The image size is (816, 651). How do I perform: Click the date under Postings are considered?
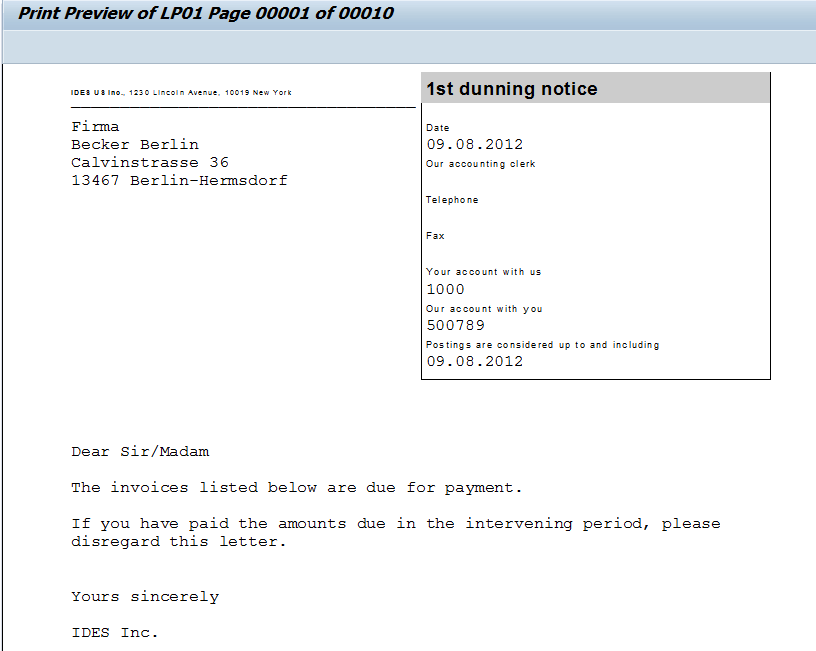475,361
